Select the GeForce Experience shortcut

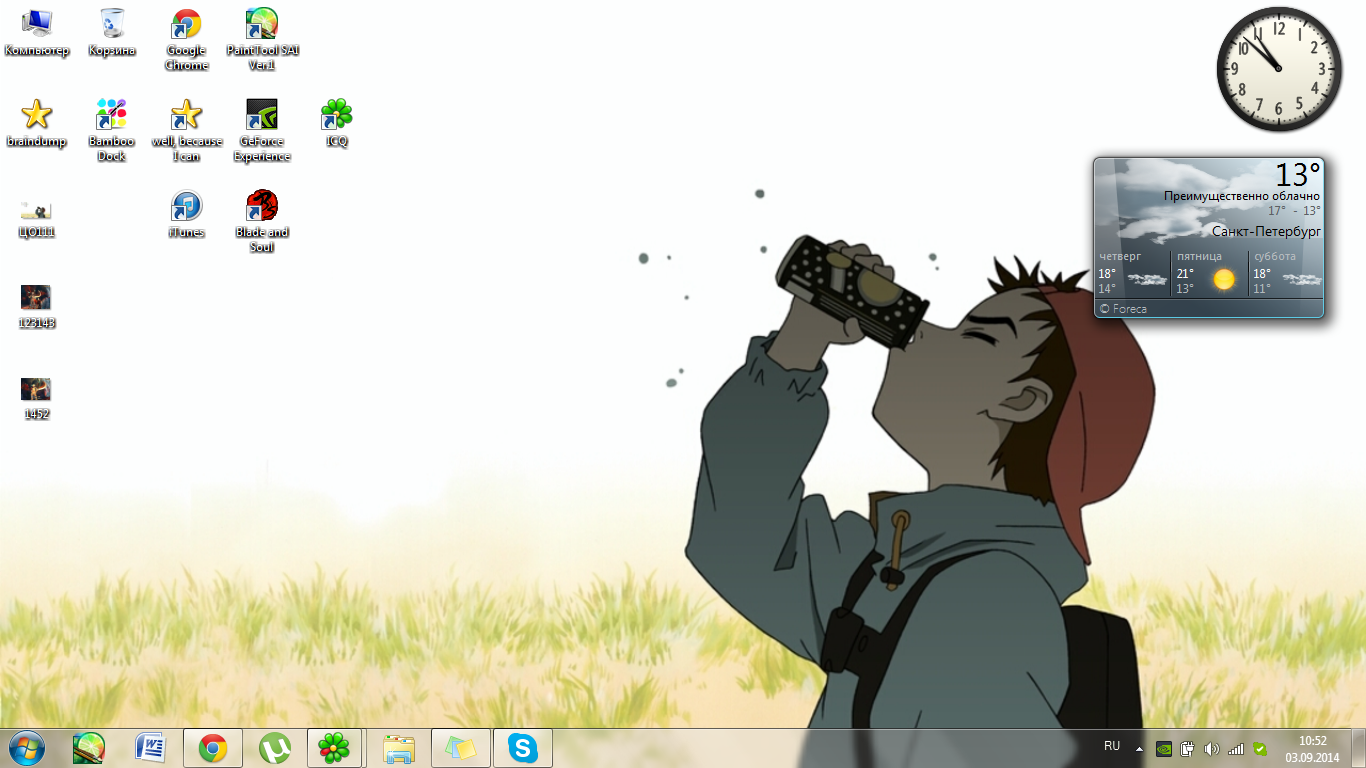[262, 130]
